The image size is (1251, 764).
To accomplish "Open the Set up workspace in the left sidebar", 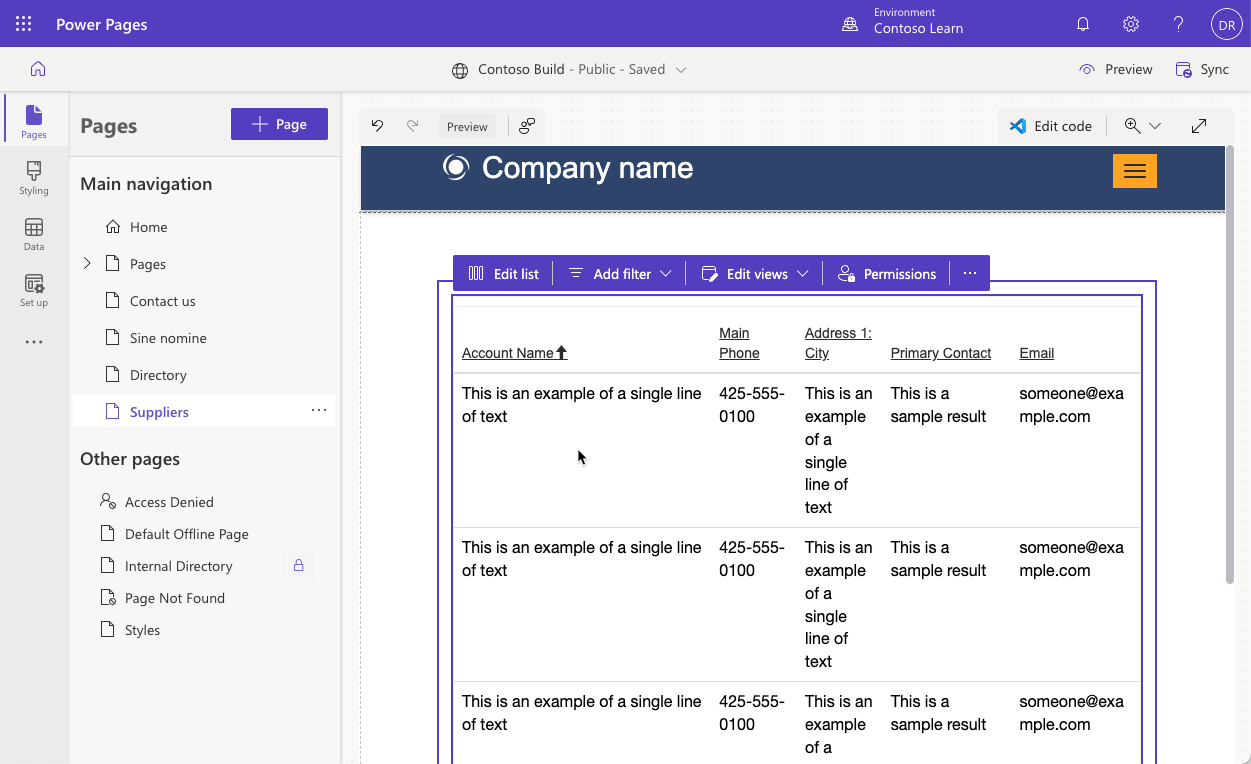I will [x=33, y=290].
